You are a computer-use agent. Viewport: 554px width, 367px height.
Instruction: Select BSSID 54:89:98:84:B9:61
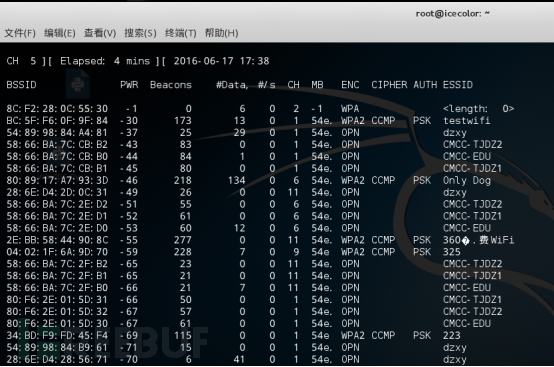click(x=57, y=348)
